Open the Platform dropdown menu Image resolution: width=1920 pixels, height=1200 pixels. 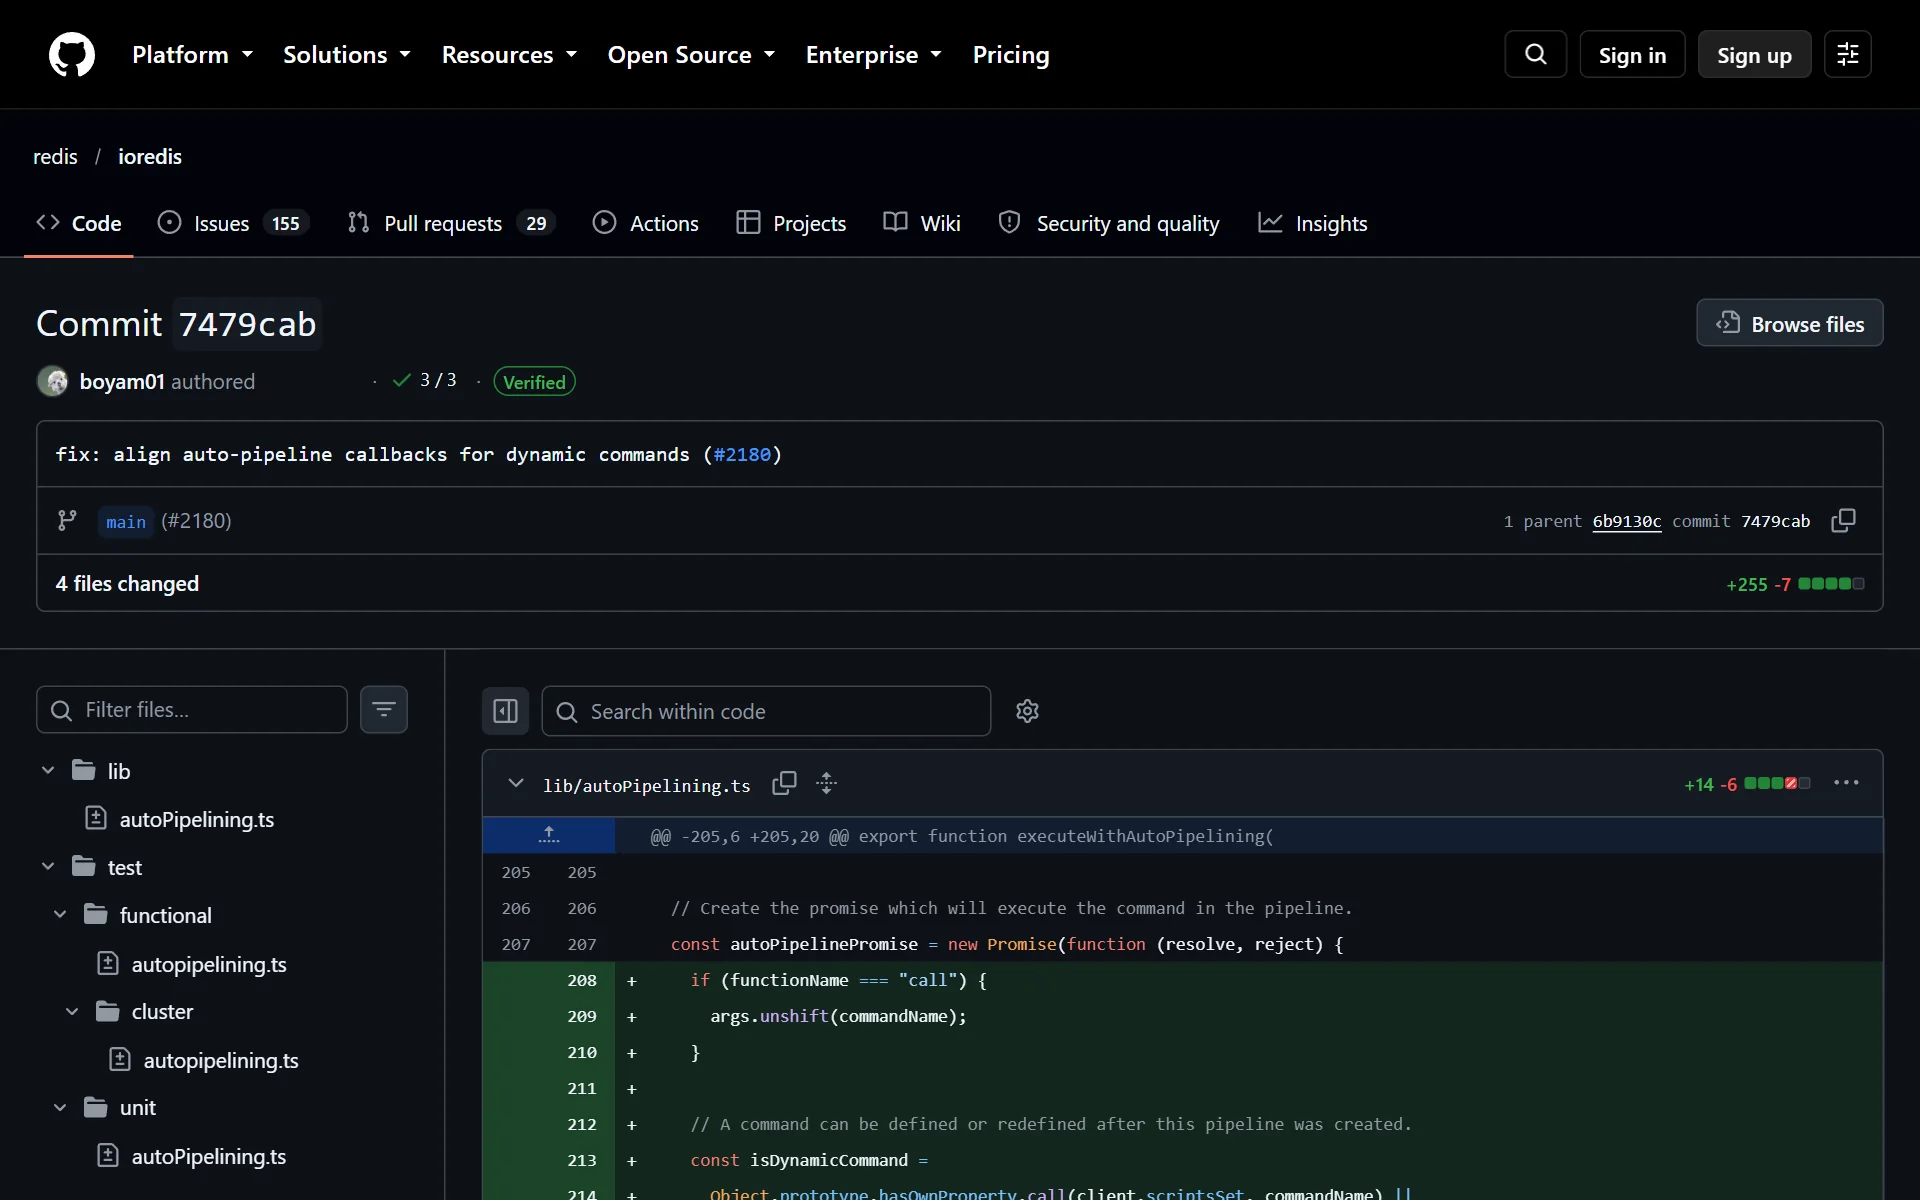pos(192,55)
